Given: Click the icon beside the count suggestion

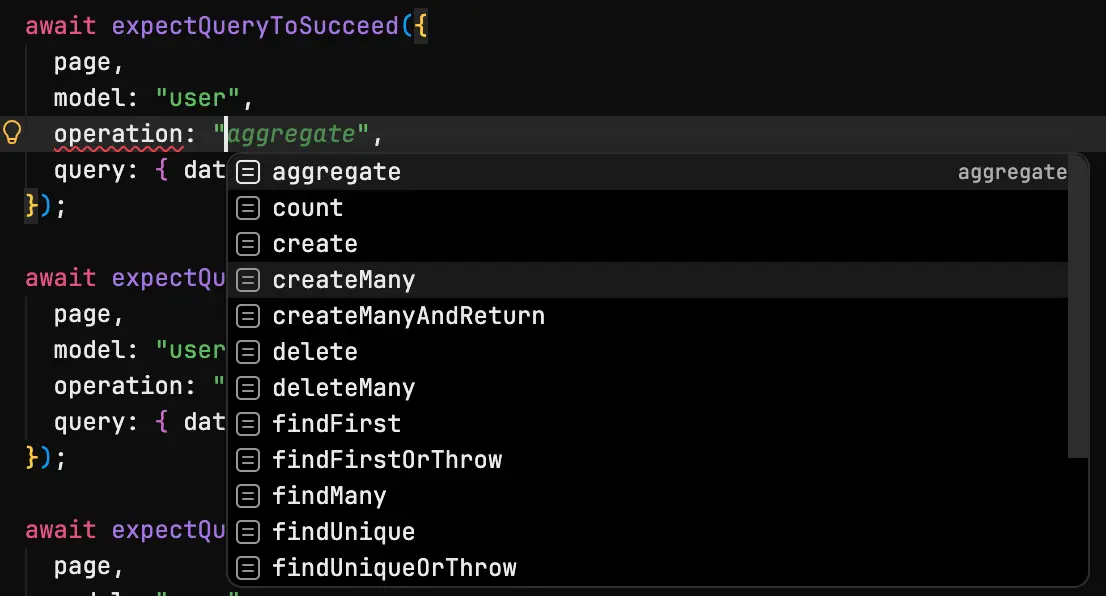Looking at the screenshot, I should point(247,207).
